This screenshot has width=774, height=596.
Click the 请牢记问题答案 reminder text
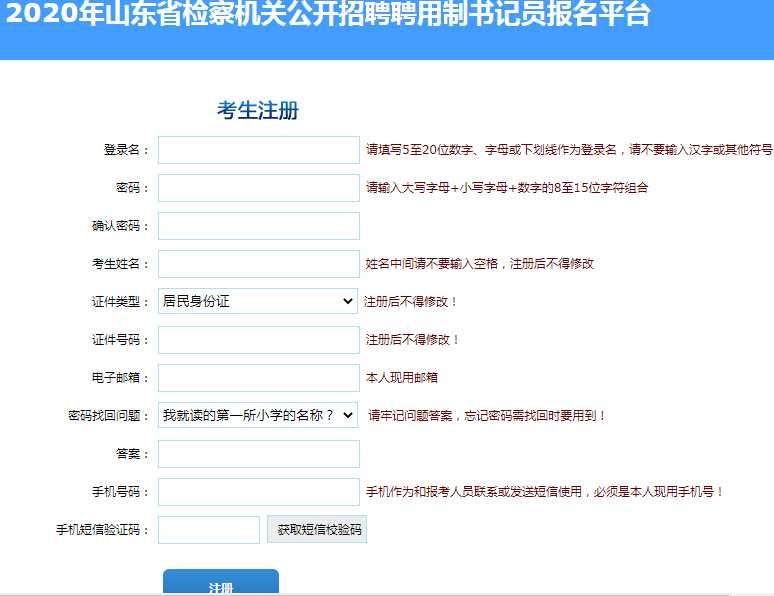(x=487, y=416)
